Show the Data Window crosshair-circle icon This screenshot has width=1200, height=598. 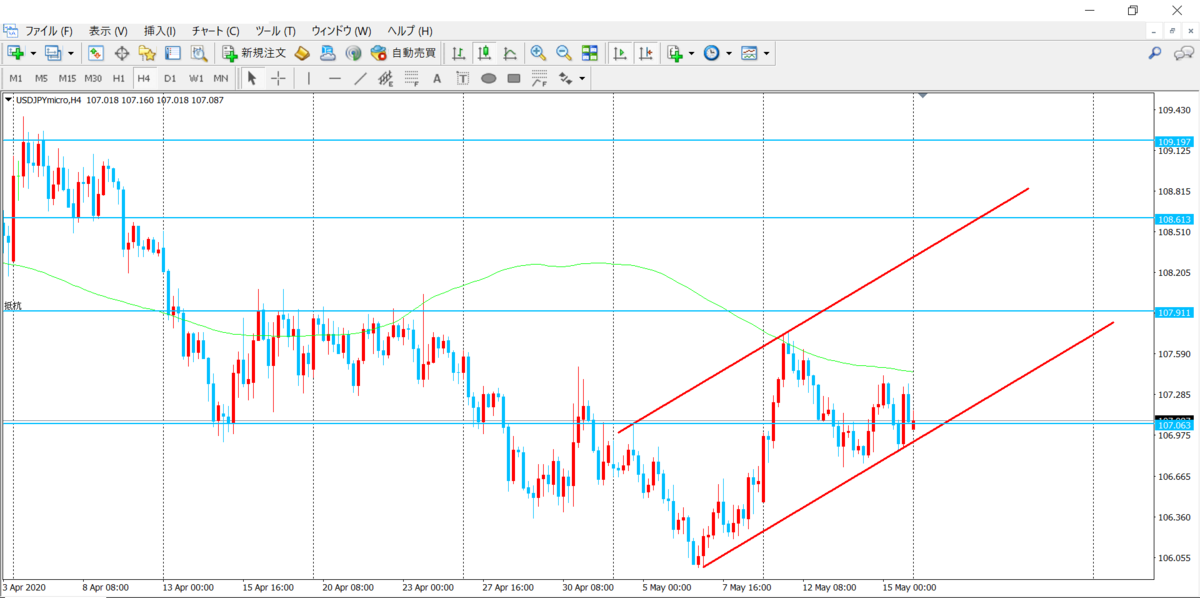122,53
